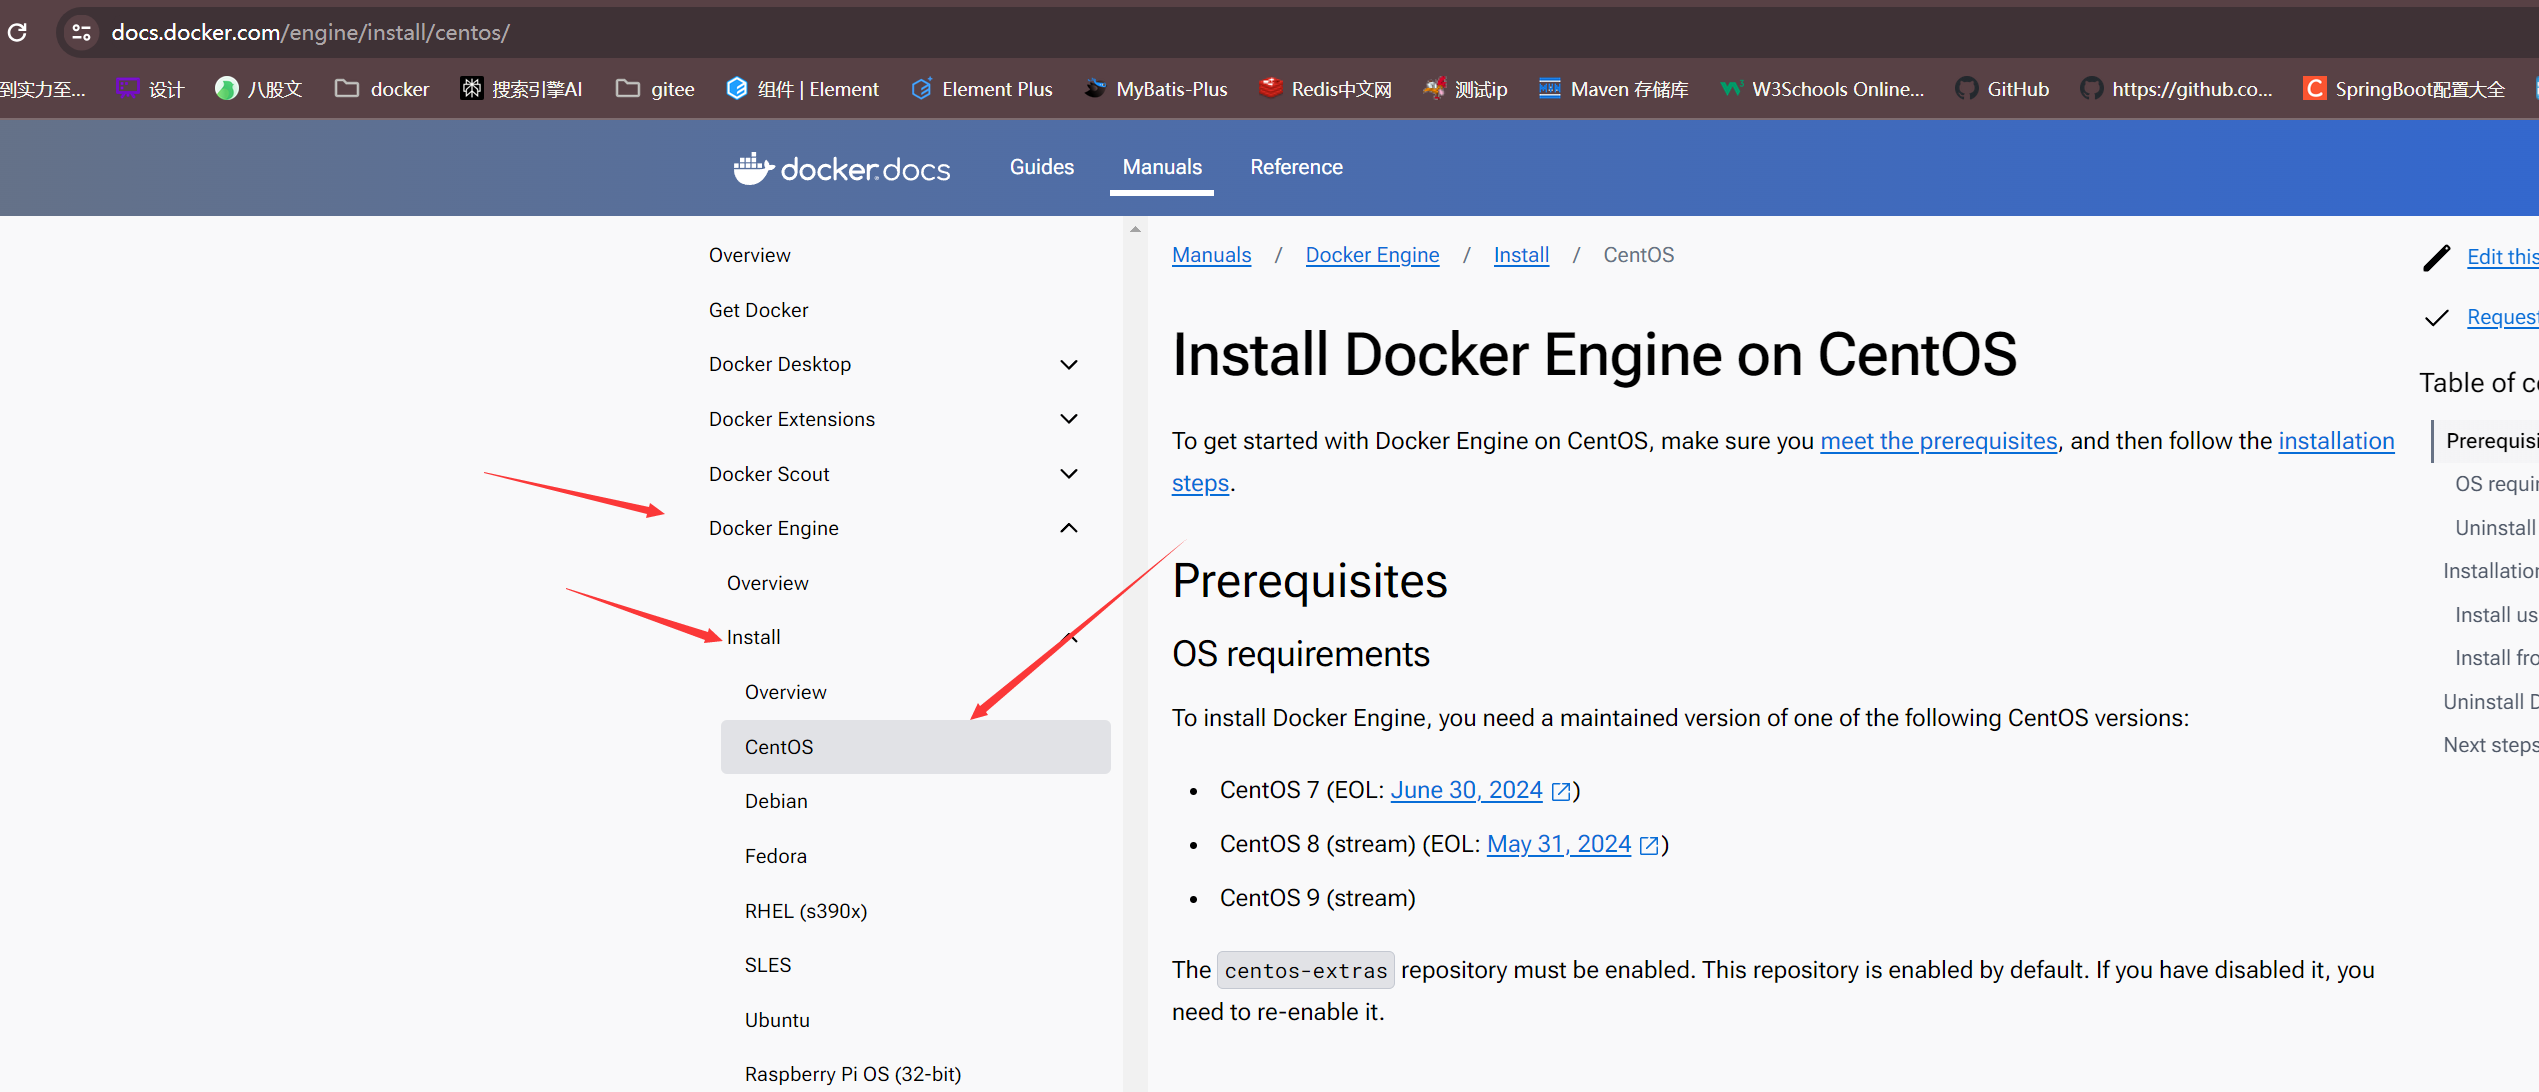Open the gitee bookmarks folder
This screenshot has width=2539, height=1092.
[655, 89]
